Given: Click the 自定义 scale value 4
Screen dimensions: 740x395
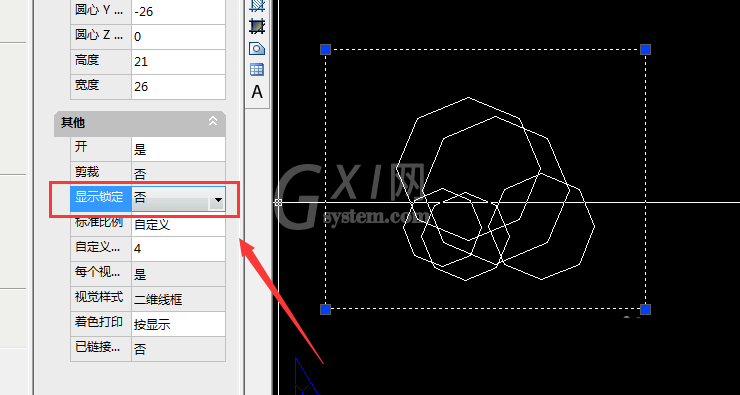Looking at the screenshot, I should coord(178,249).
